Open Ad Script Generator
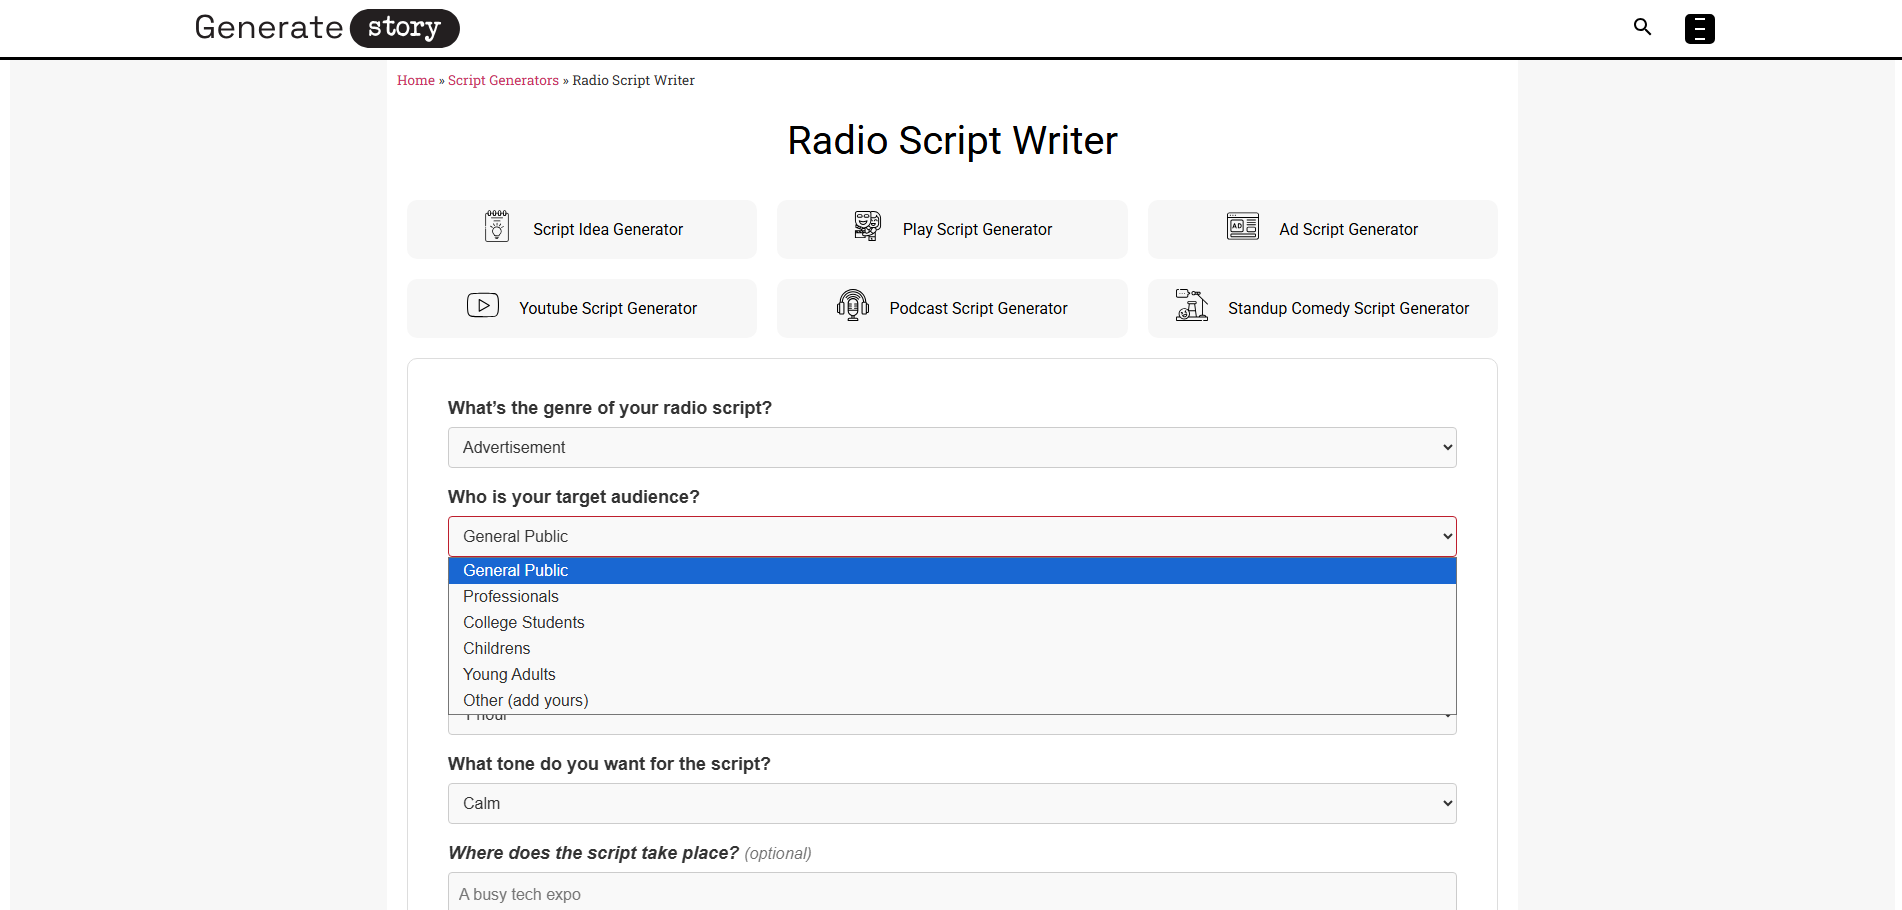The image size is (1902, 910). coord(1322,229)
